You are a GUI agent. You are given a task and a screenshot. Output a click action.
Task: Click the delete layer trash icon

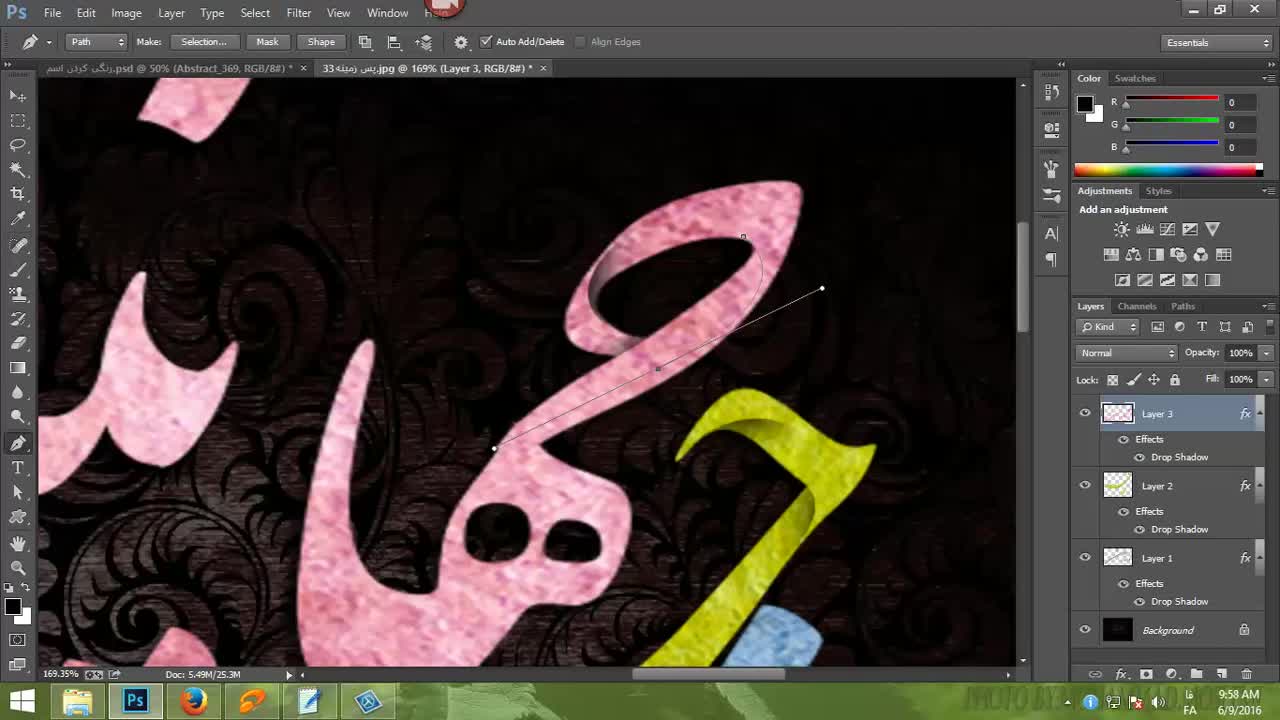[1246, 674]
